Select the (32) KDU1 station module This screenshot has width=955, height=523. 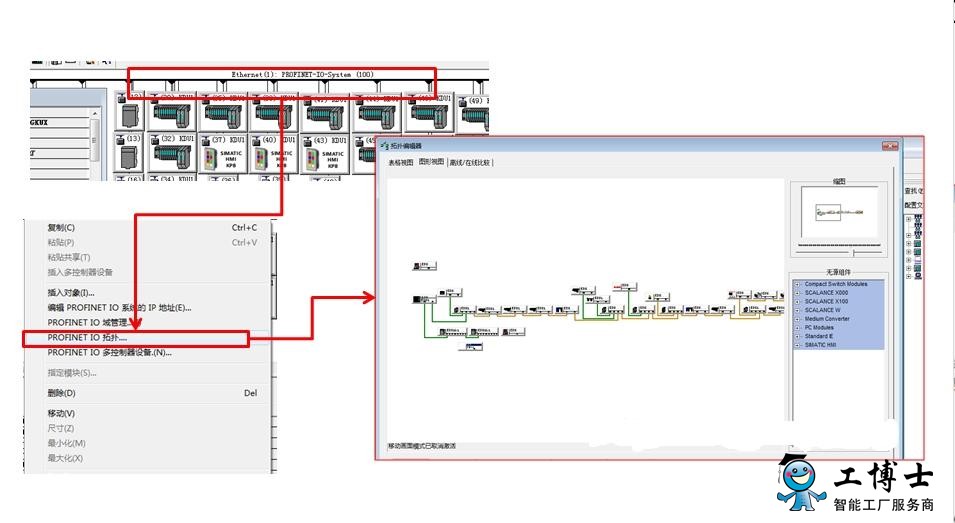(x=172, y=152)
